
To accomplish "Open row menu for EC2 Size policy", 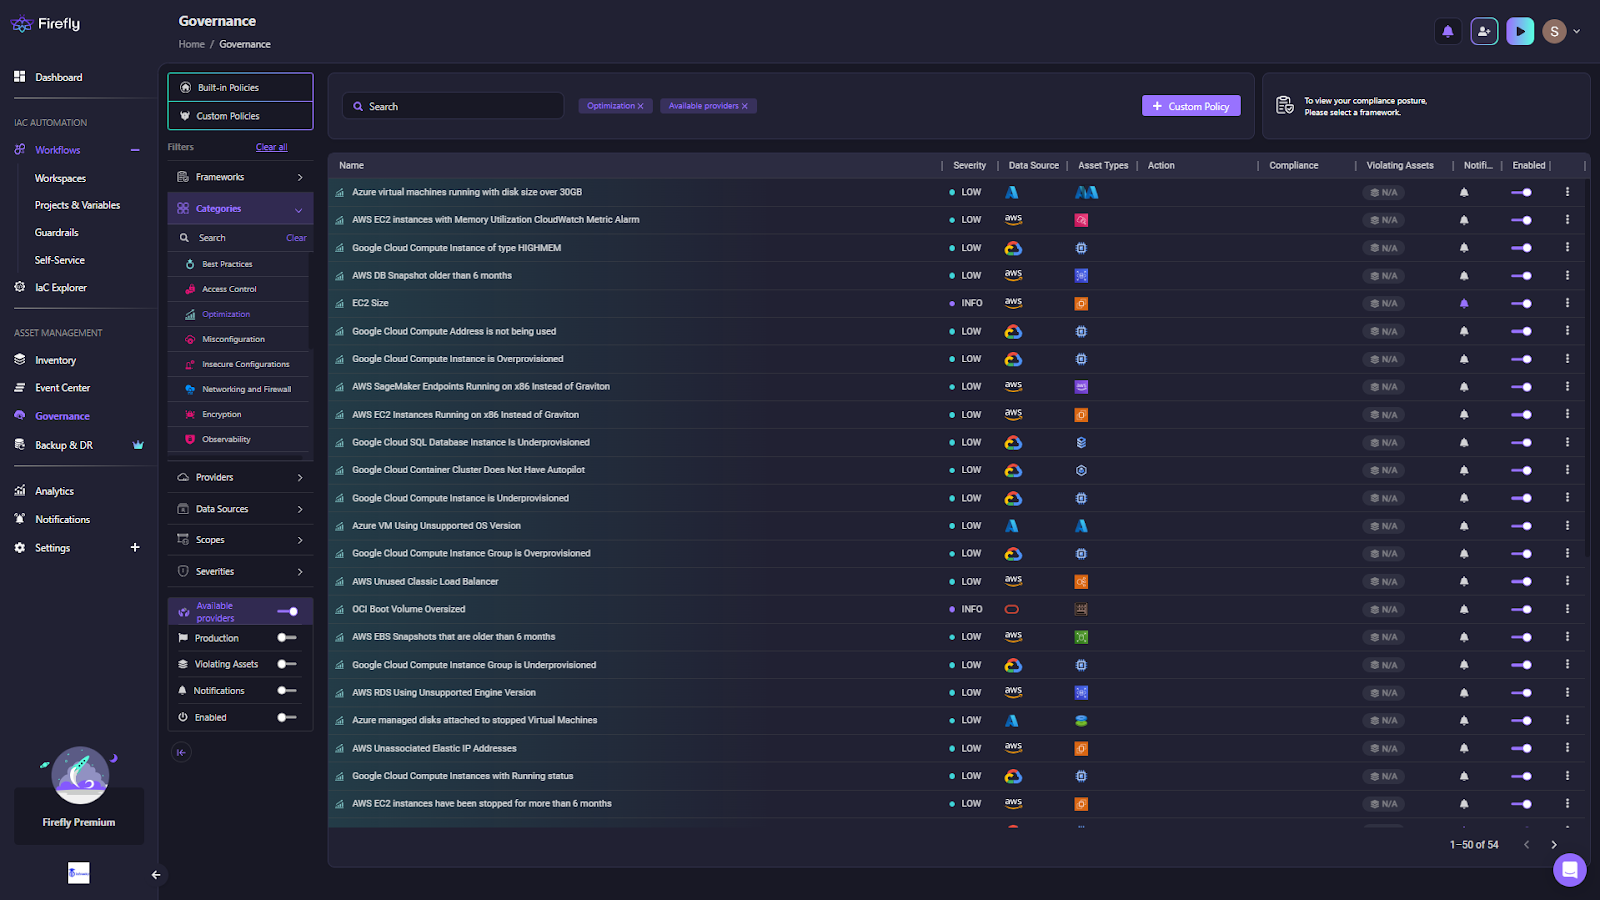I will [x=1567, y=303].
